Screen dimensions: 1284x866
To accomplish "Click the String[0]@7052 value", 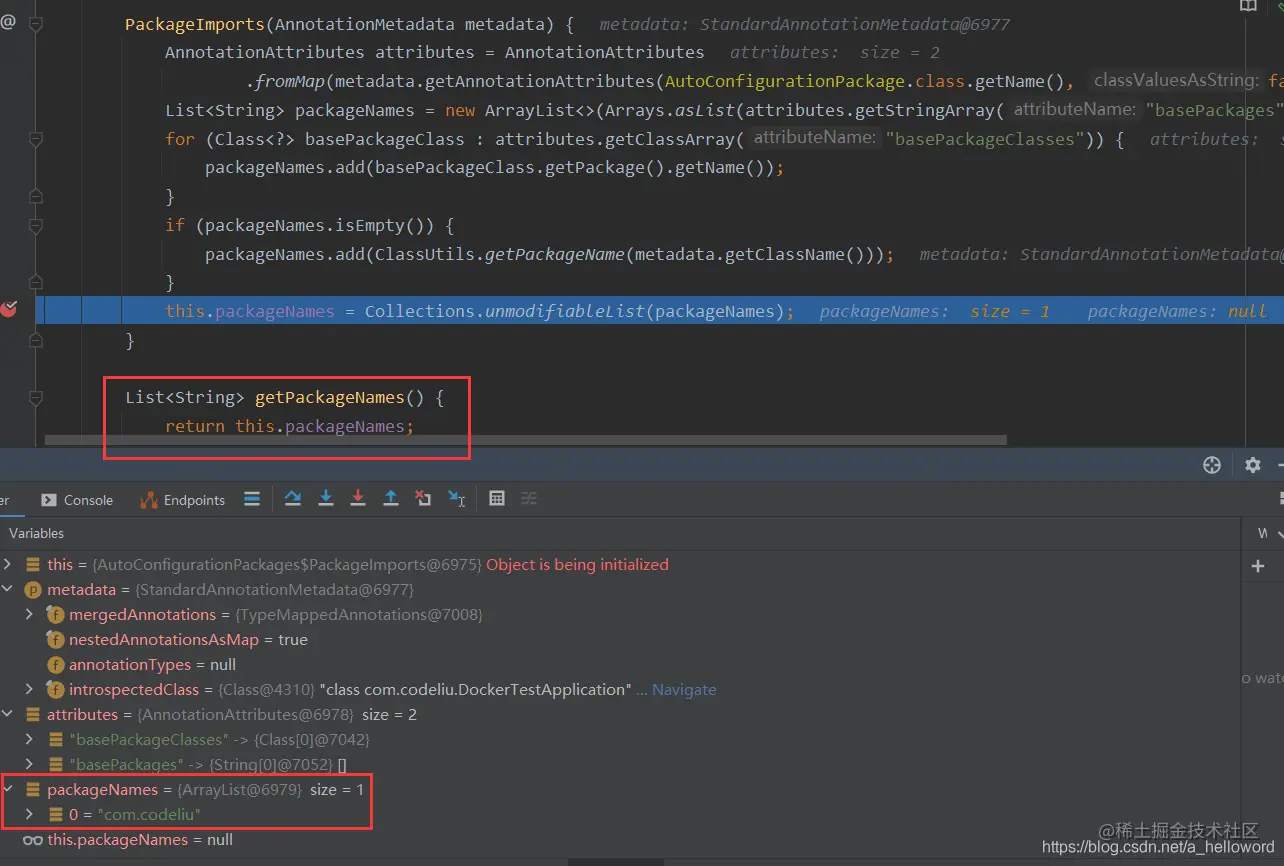I will click(272, 765).
